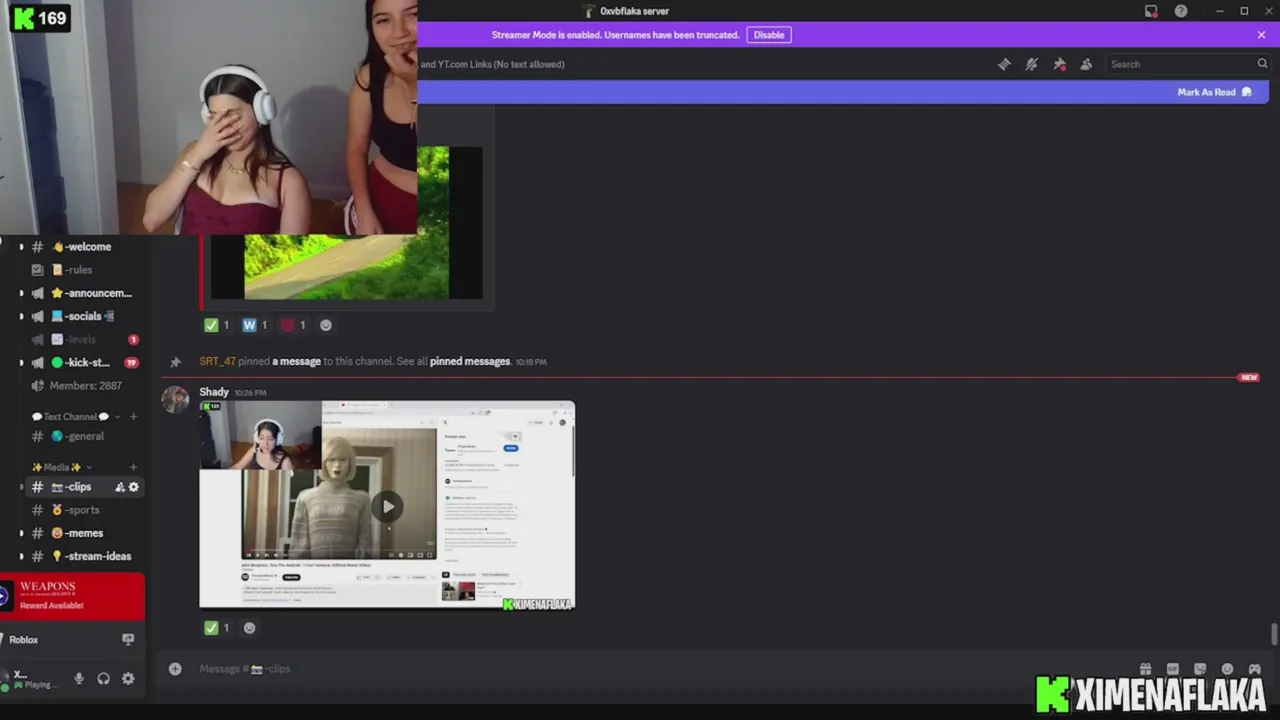Click stream game icon next to Roblox
1280x720 pixels.
point(128,639)
